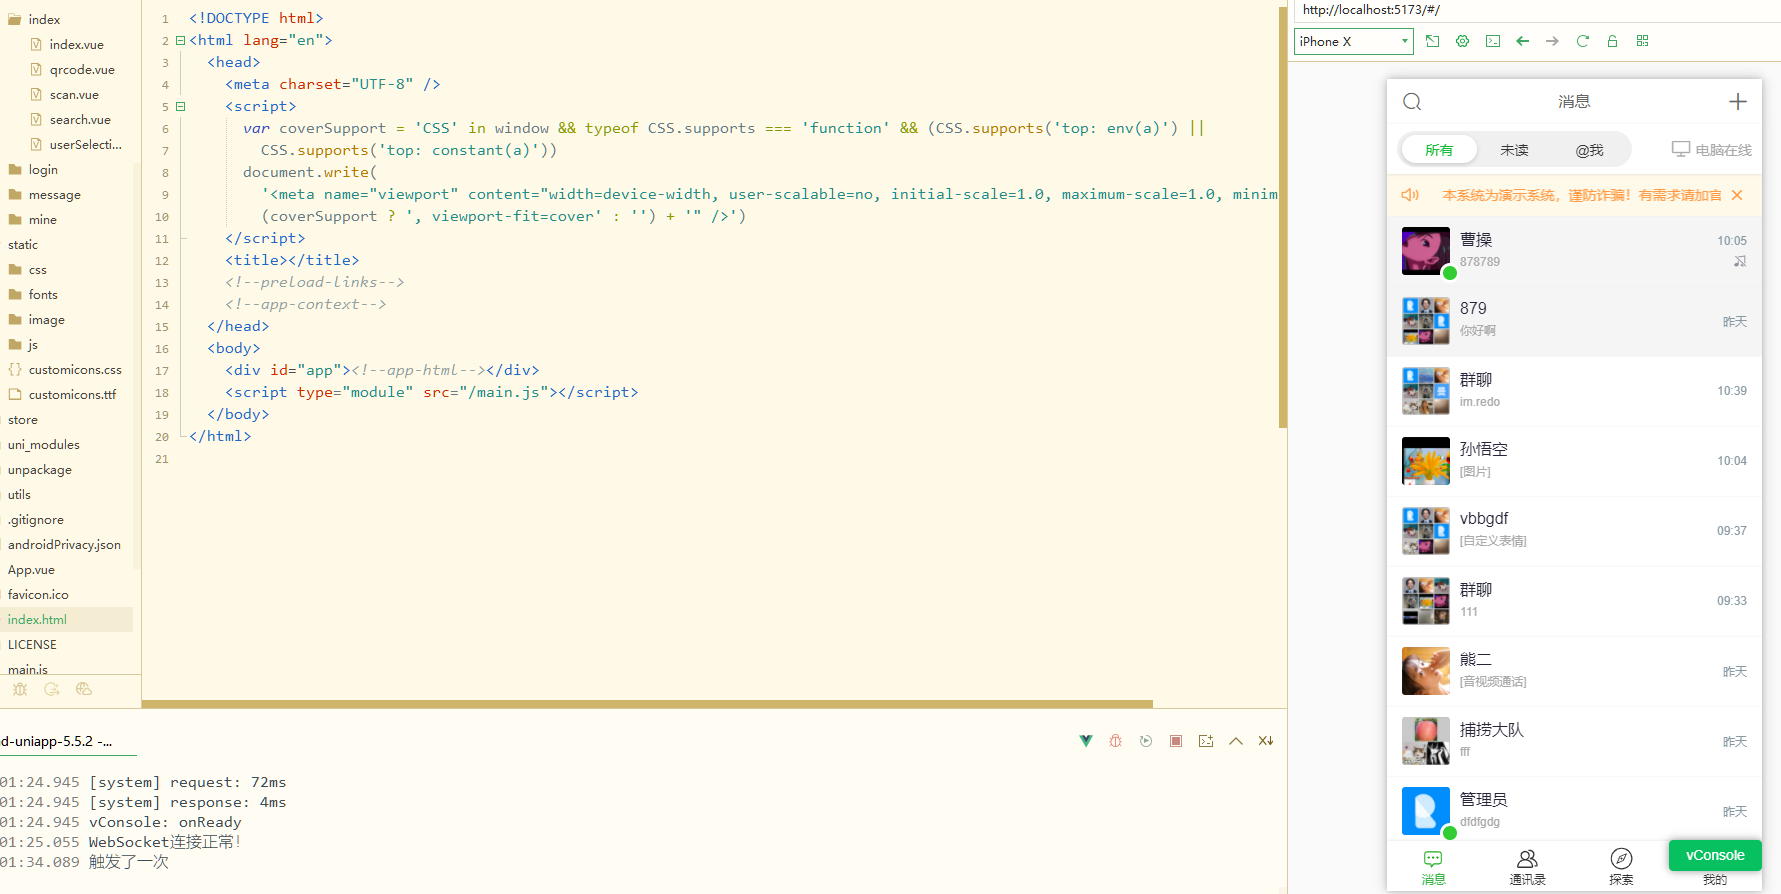This screenshot has width=1781, height=894.
Task: Select the 所有 message filter tab
Action: (1439, 150)
